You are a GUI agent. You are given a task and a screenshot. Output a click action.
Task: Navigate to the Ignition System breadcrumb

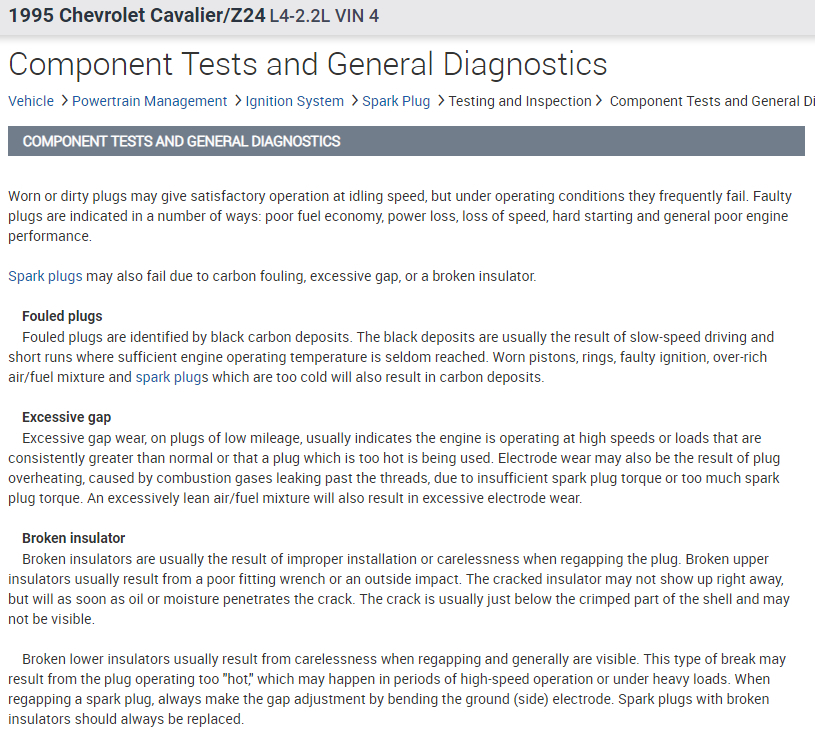(294, 101)
